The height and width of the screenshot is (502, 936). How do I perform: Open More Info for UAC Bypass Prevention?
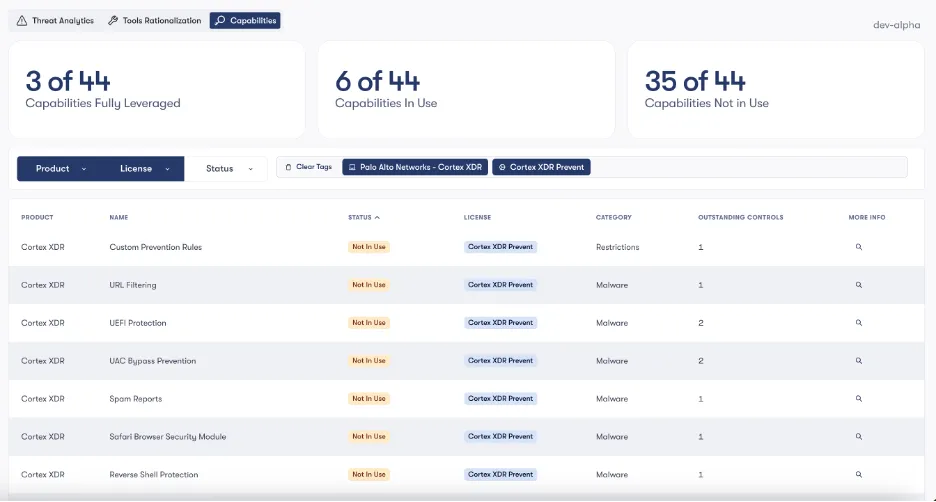click(858, 361)
